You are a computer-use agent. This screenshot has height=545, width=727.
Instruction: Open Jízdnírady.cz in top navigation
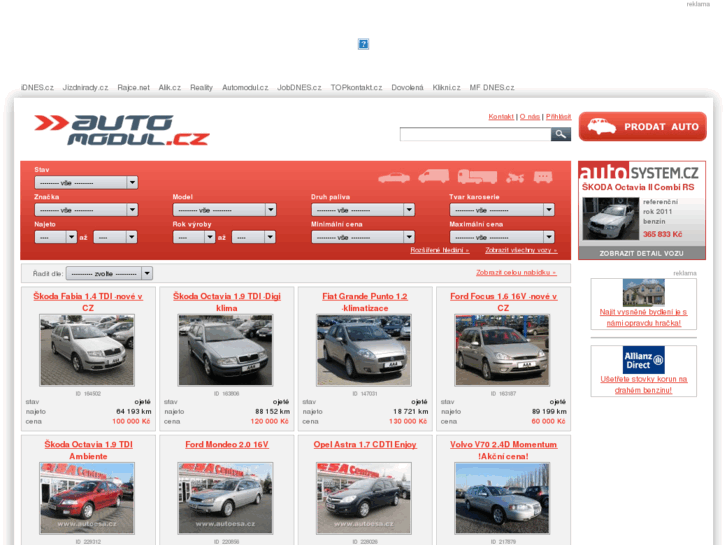[x=85, y=87]
